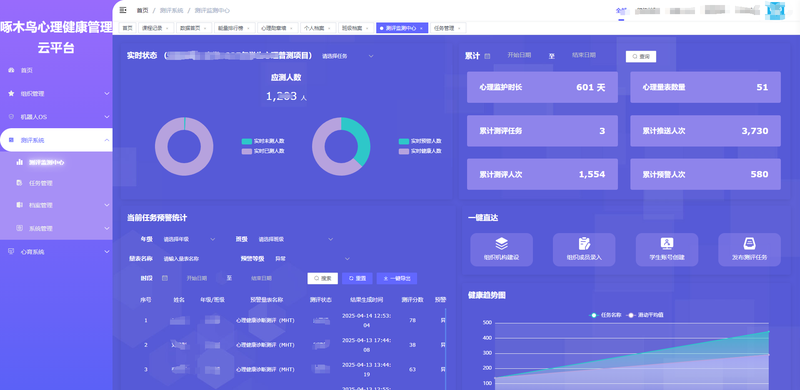Toggle the 滑动平均值 series in trend legend

click(x=645, y=315)
